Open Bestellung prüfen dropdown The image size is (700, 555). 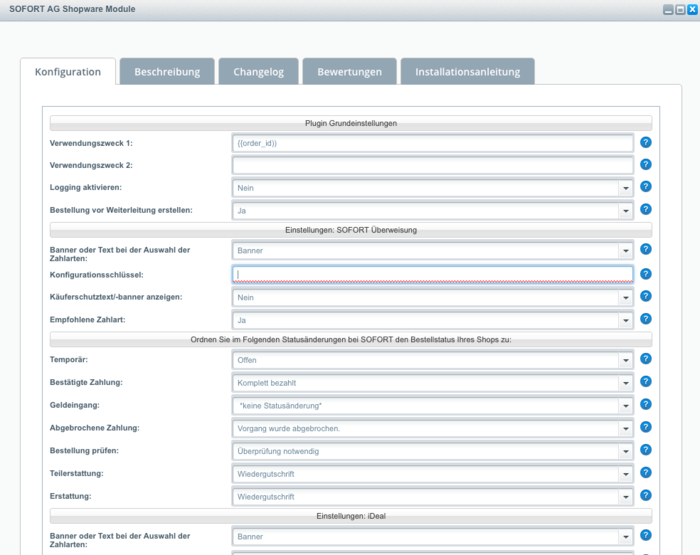coord(626,451)
